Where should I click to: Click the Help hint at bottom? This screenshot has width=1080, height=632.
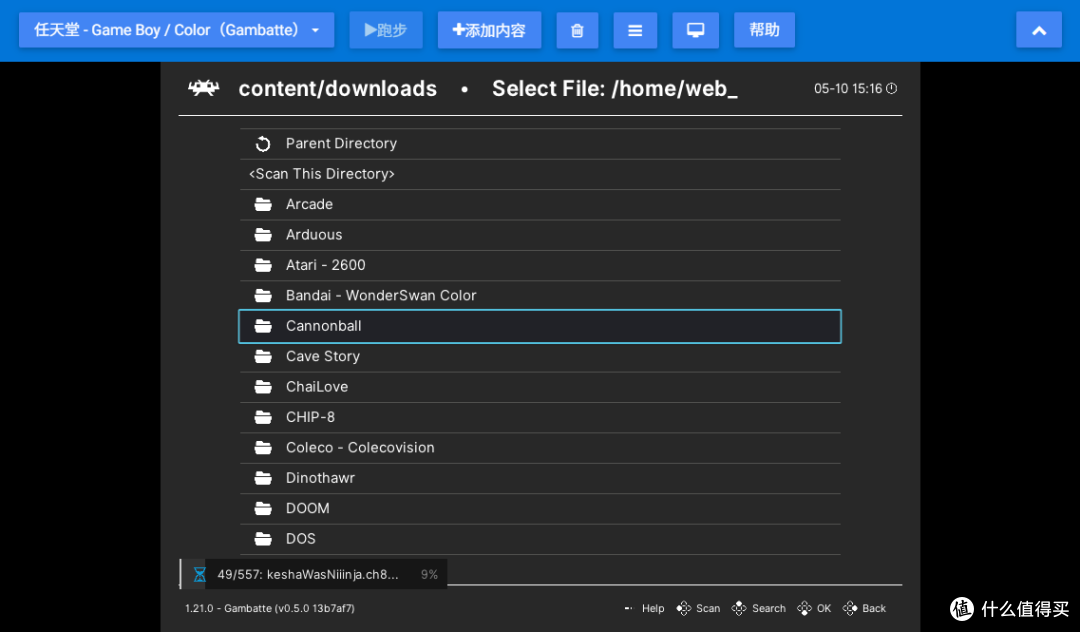(x=645, y=609)
